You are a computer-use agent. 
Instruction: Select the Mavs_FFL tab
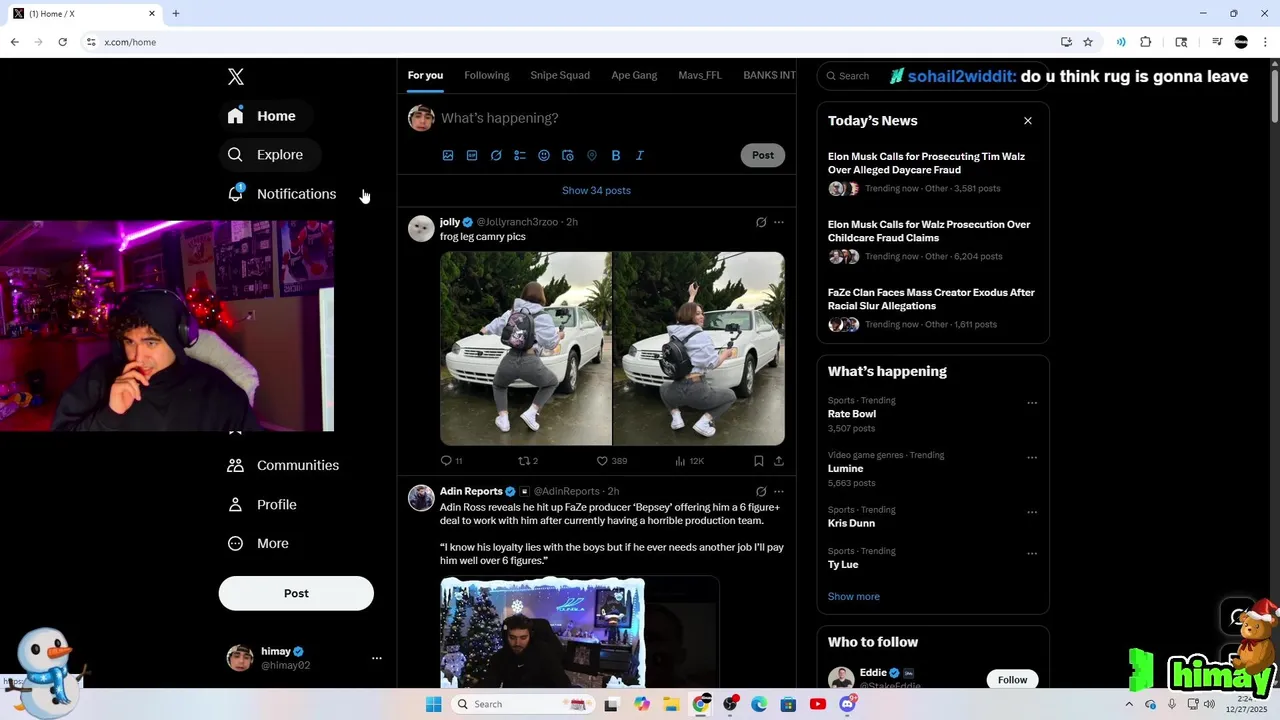700,75
